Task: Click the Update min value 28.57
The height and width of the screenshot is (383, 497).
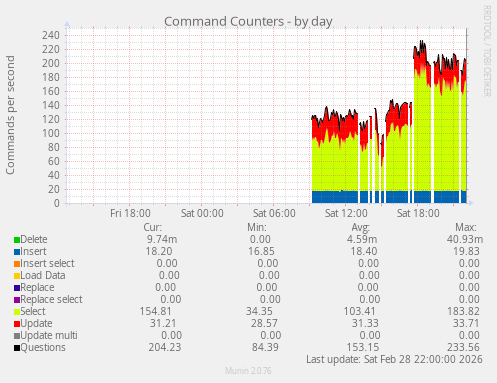Action: (264, 323)
